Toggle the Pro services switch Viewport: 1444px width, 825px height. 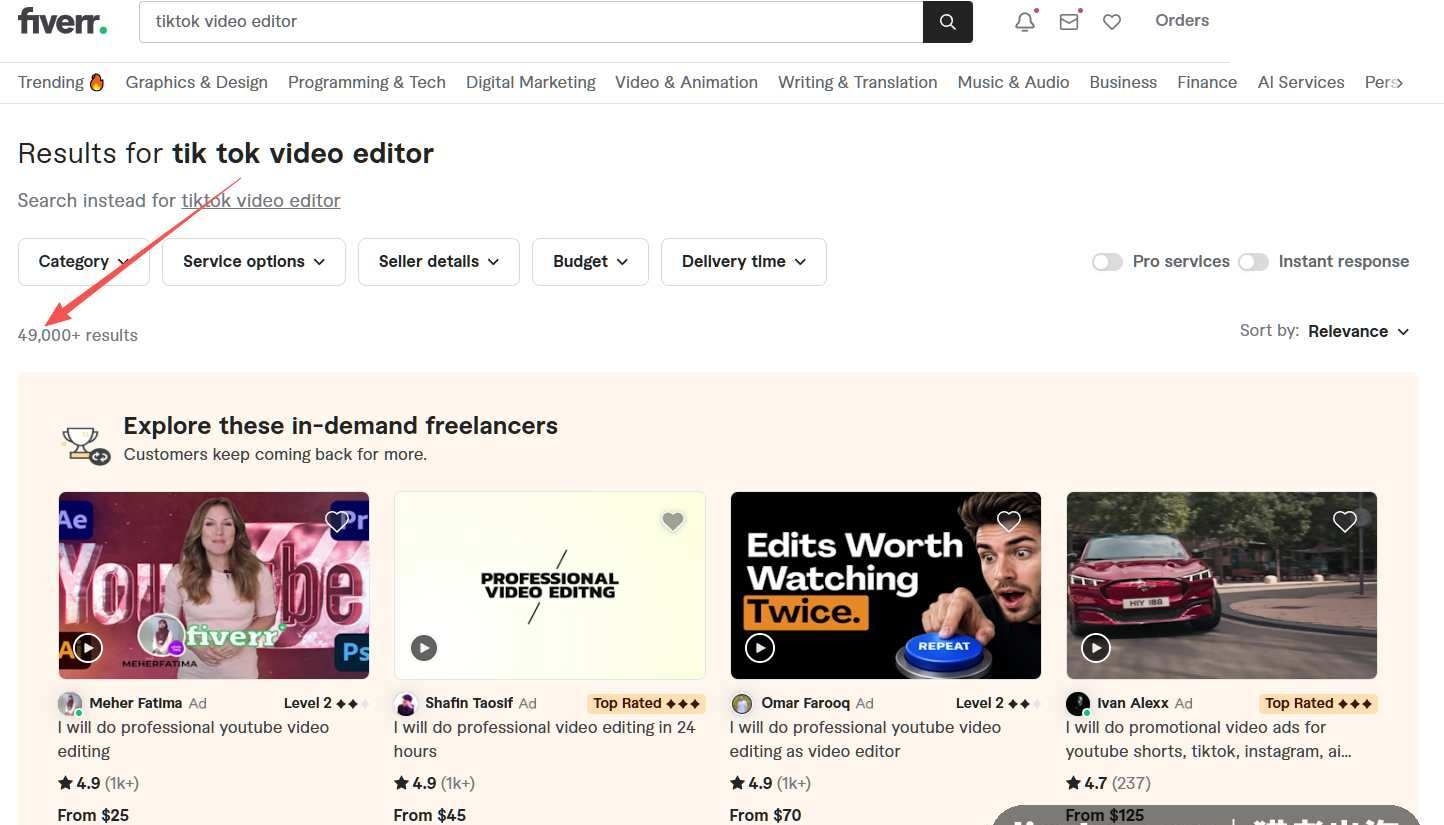tap(1107, 262)
